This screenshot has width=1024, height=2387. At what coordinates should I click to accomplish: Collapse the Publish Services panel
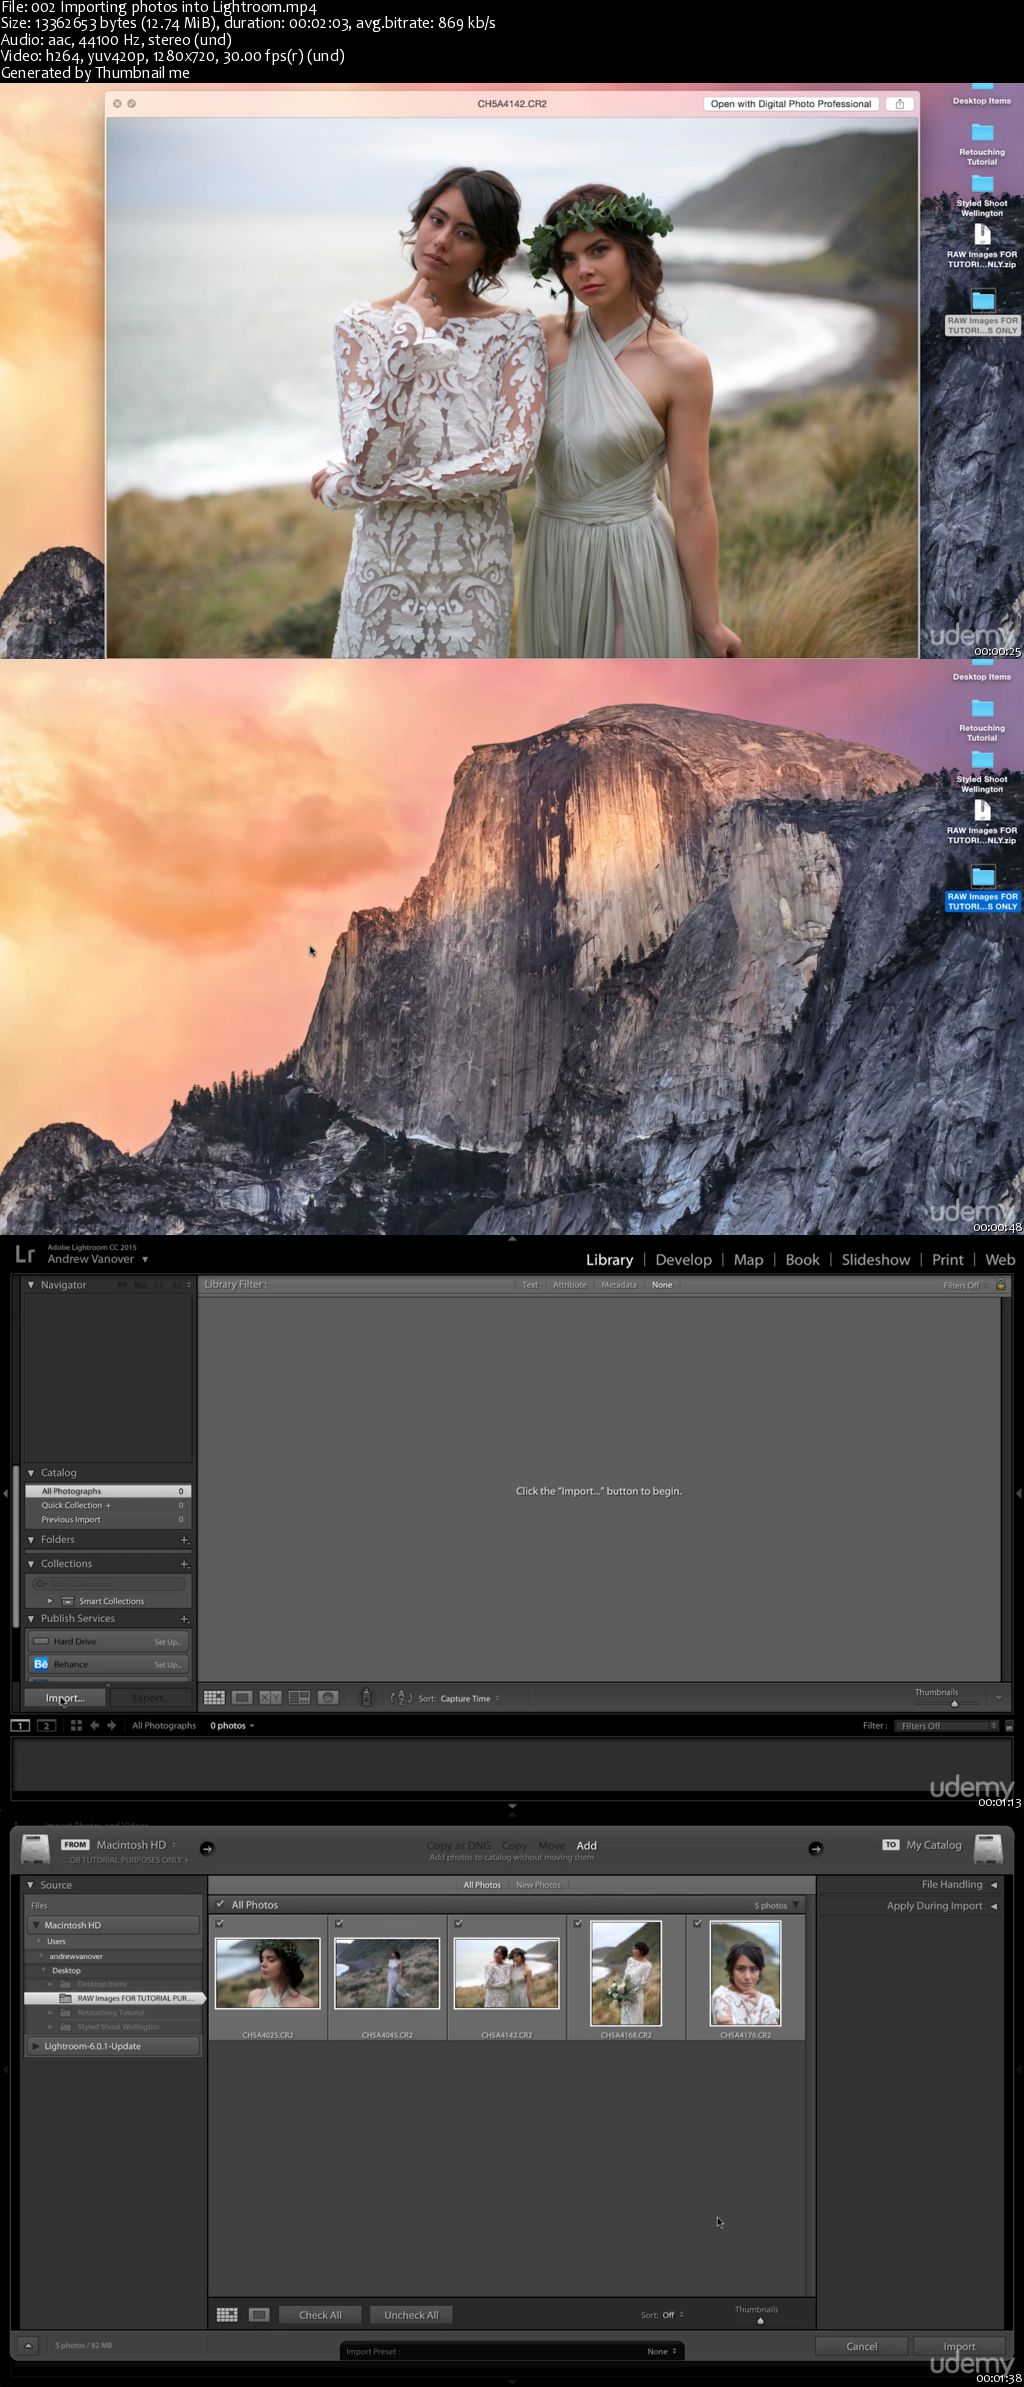click(31, 1618)
